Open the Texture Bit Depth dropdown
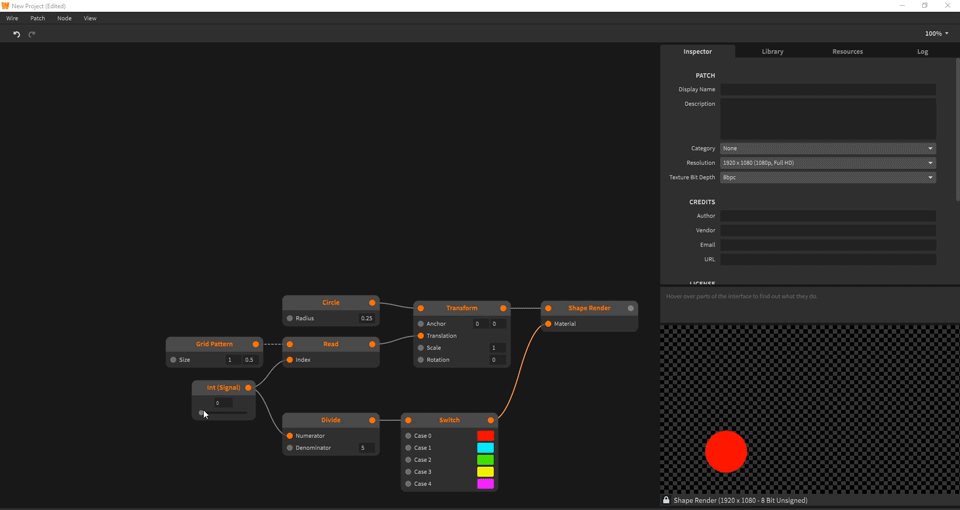 point(828,178)
